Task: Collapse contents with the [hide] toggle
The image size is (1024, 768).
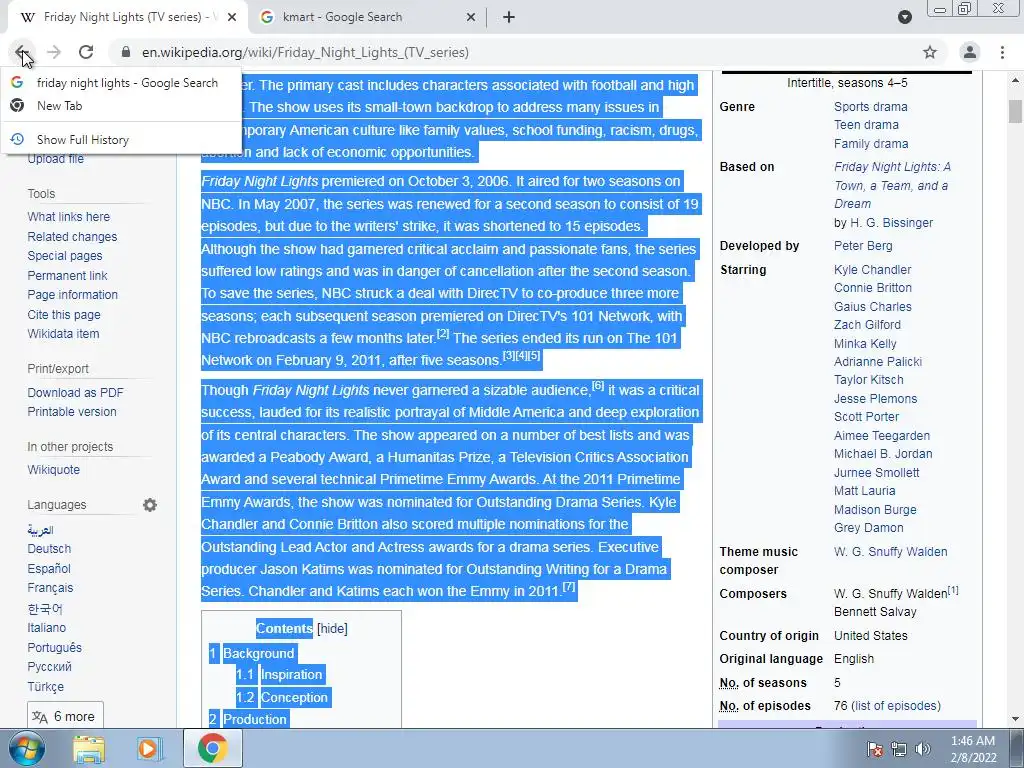Action: point(332,629)
